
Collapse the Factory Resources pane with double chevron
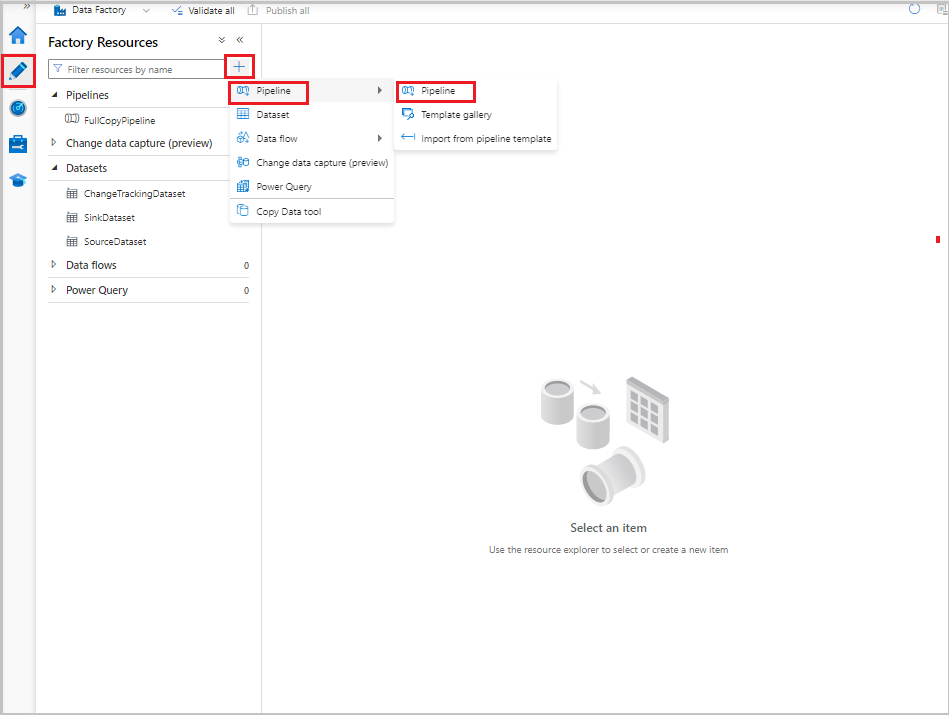pos(240,41)
